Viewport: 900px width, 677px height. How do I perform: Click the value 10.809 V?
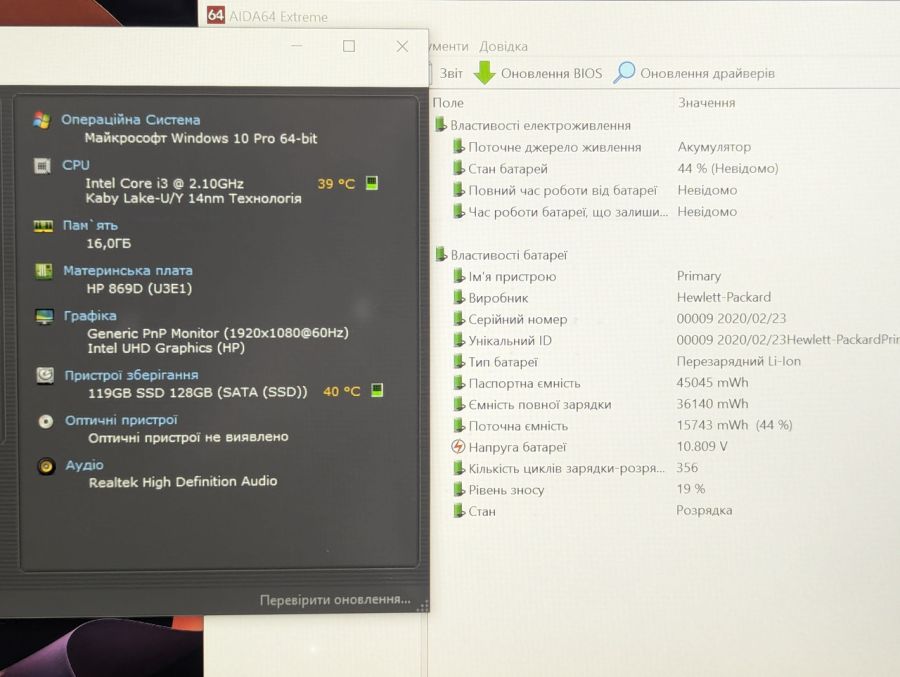click(x=702, y=446)
